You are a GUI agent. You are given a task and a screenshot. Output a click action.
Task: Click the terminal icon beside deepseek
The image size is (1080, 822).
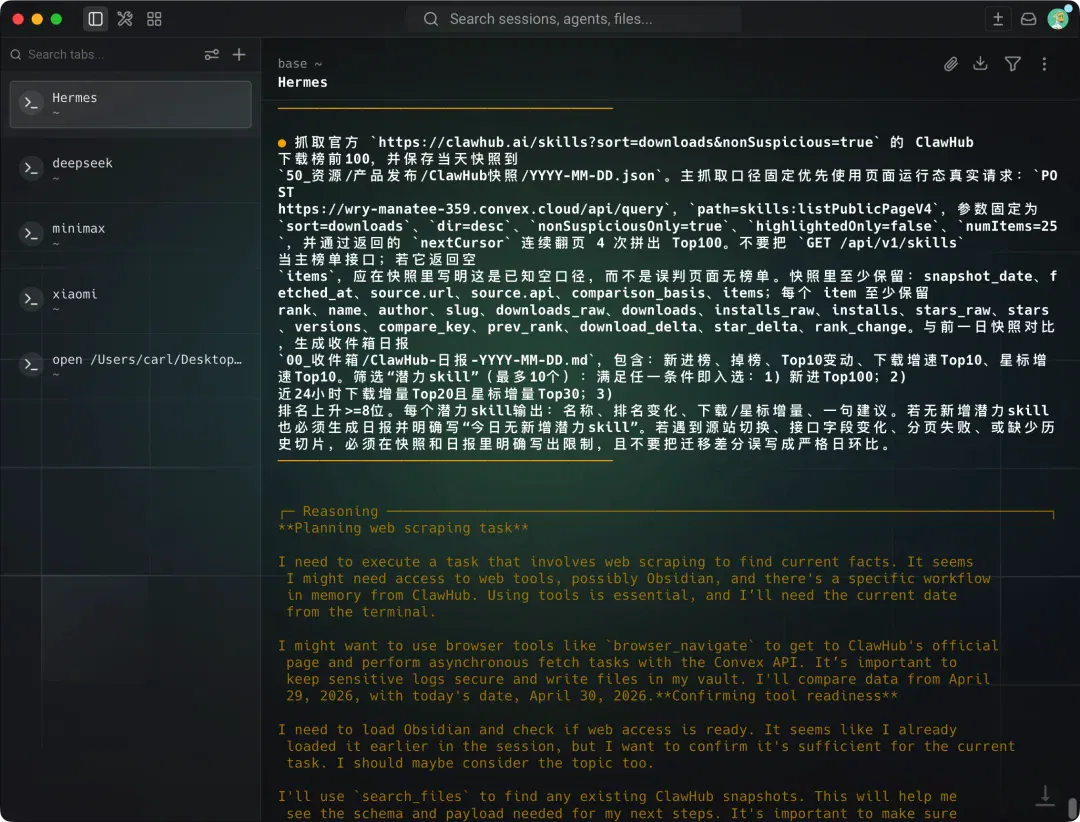pyautogui.click(x=31, y=168)
